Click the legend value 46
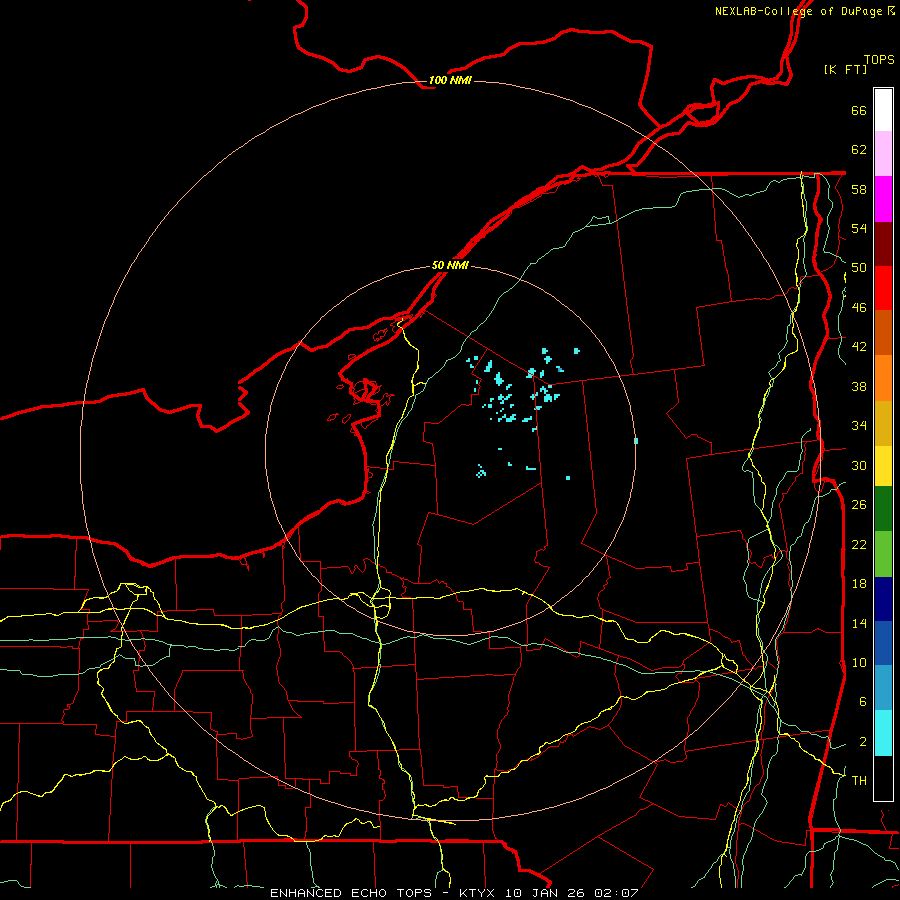 [x=859, y=308]
